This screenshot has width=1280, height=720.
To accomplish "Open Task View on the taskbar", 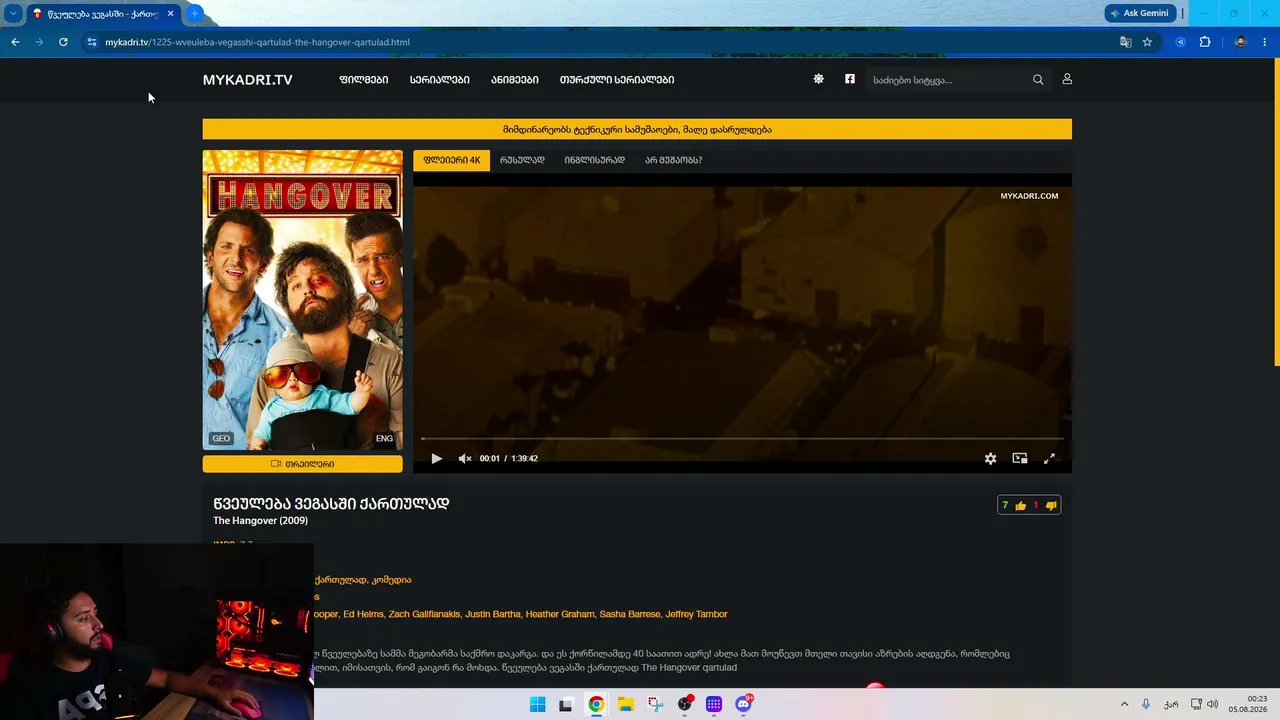I will (566, 704).
